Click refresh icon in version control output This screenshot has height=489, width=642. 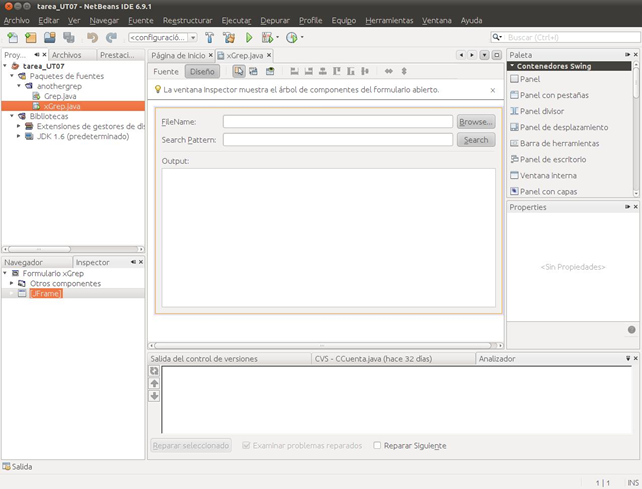tap(154, 371)
